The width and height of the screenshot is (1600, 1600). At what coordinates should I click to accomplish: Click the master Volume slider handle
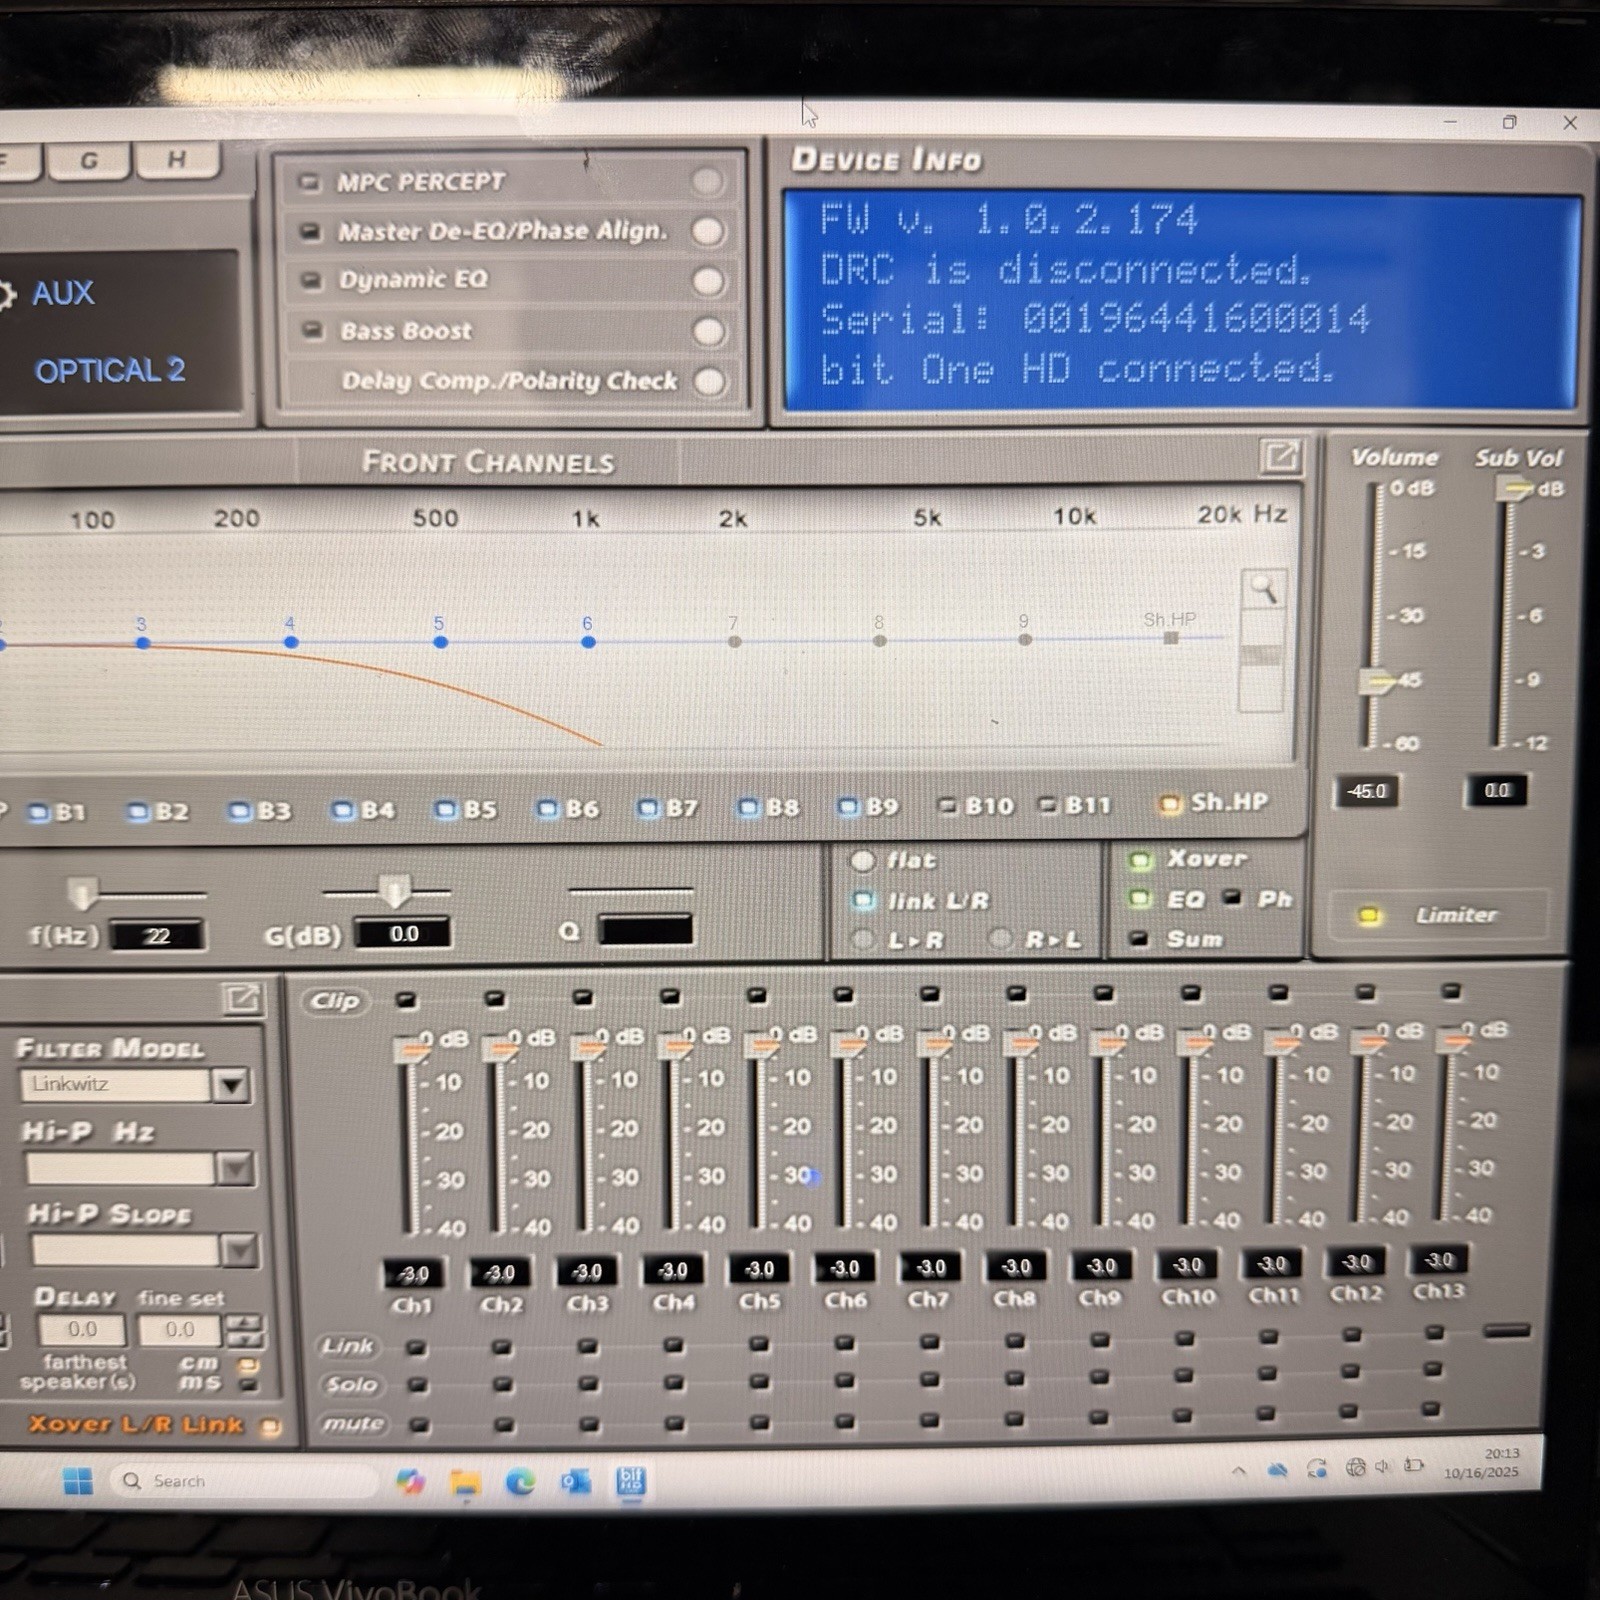[x=1376, y=682]
